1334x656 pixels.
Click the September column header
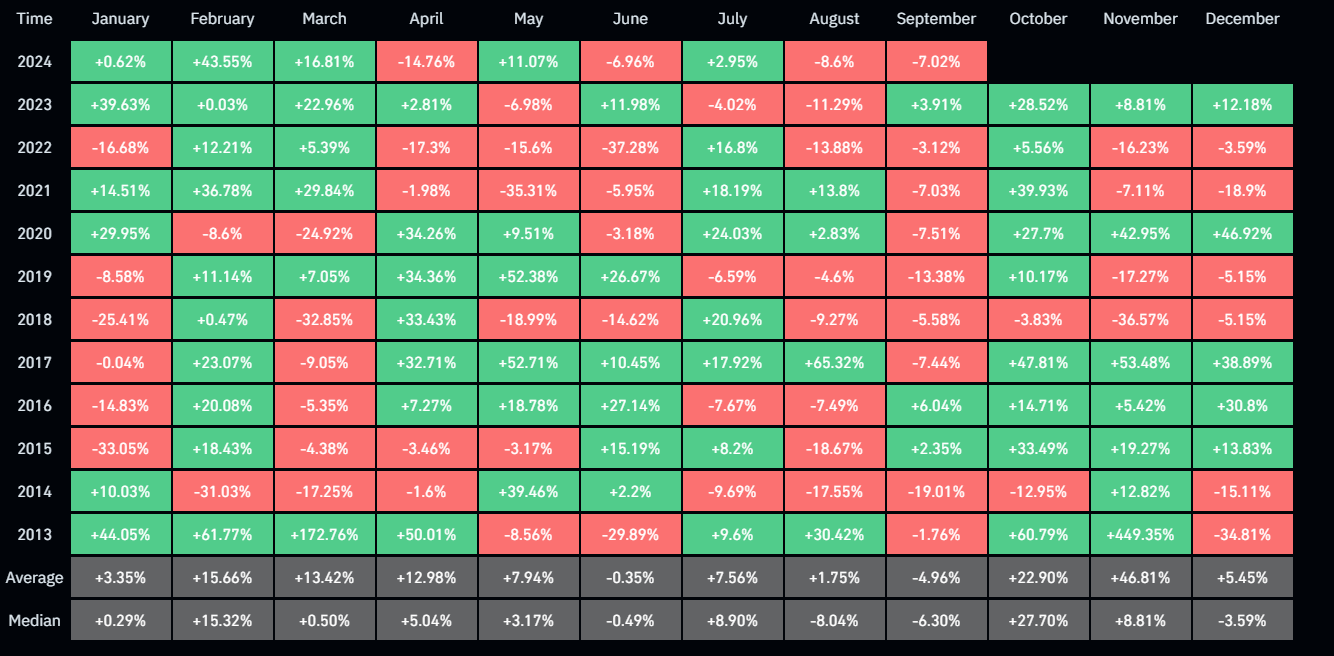pos(936,19)
